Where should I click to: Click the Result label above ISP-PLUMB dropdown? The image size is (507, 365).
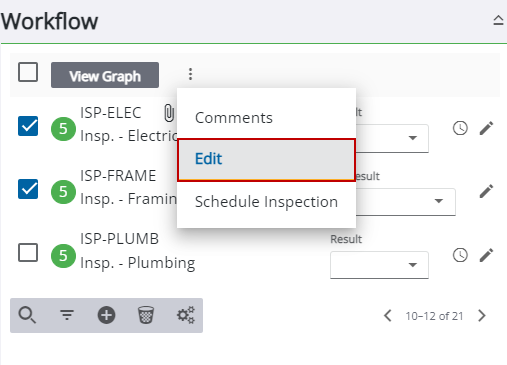[346, 239]
